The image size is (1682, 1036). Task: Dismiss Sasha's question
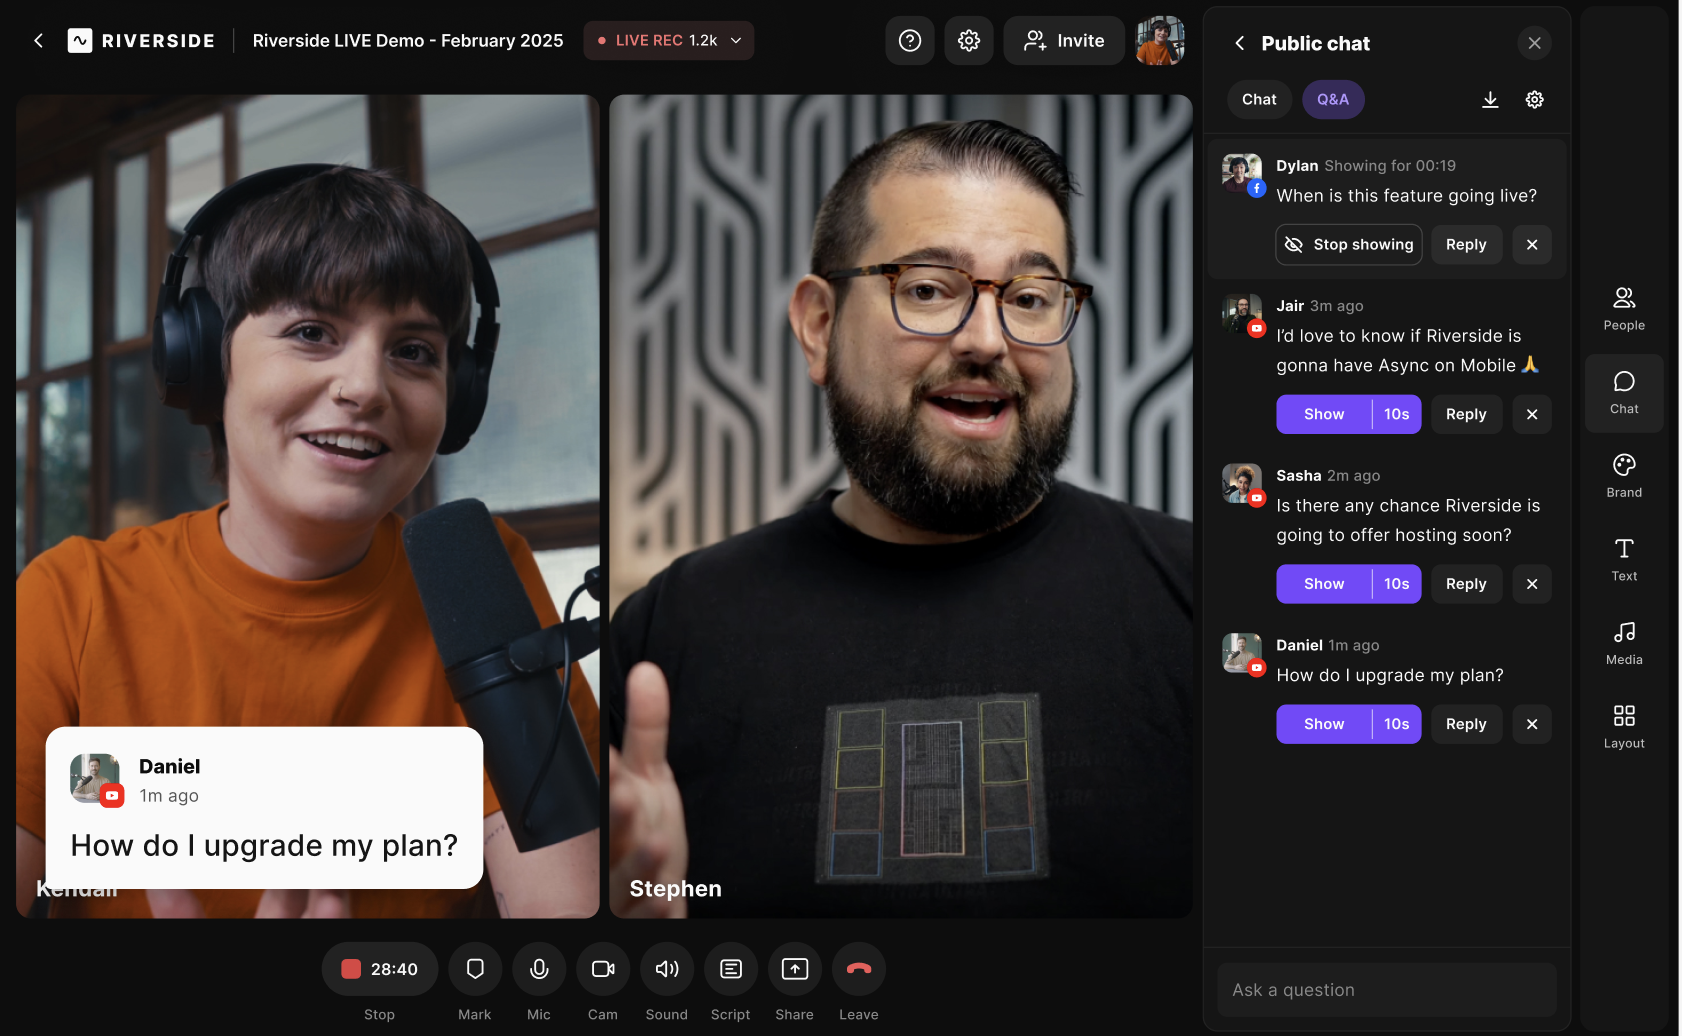1531,584
